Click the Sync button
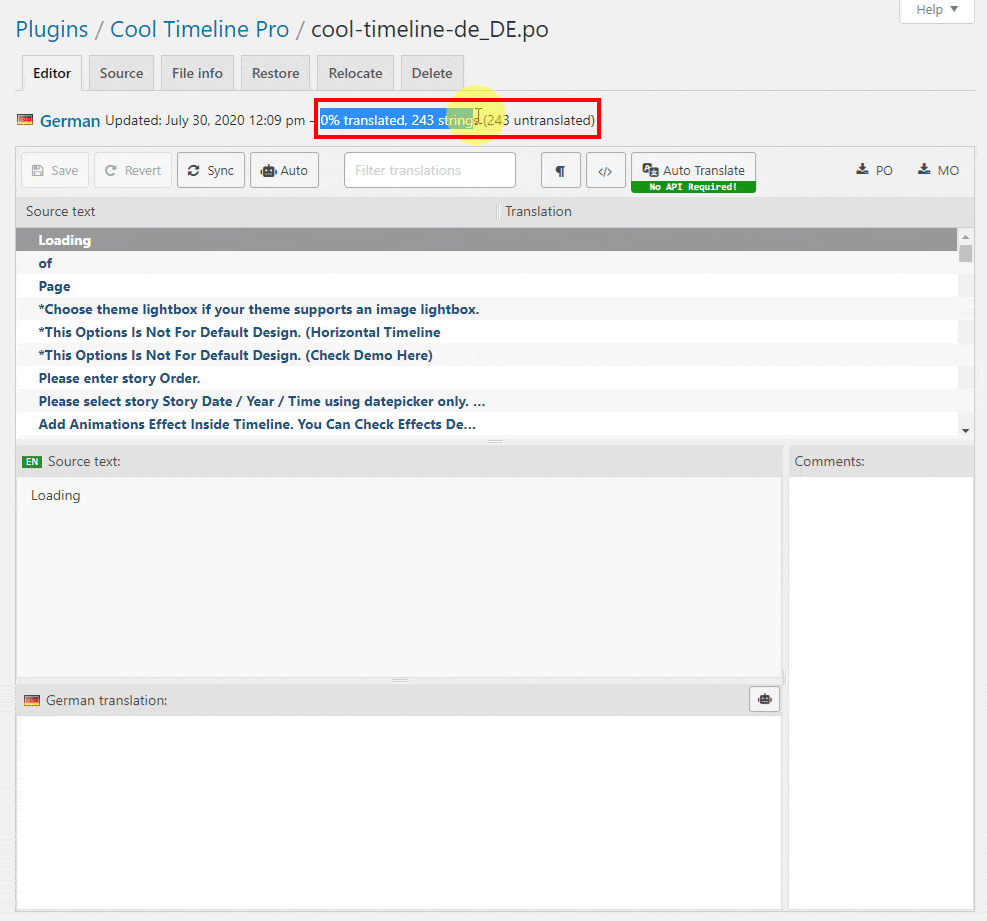The width and height of the screenshot is (987, 921). click(x=211, y=171)
